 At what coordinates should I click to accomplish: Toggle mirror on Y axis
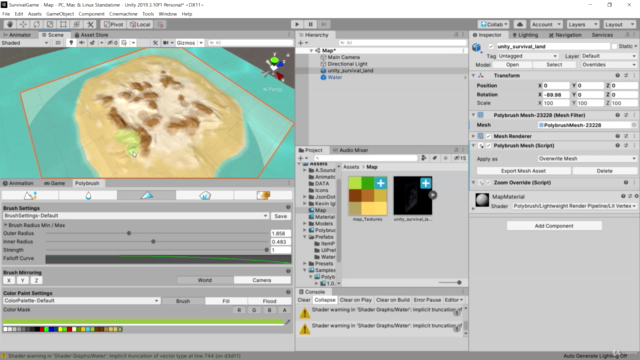(x=23, y=280)
